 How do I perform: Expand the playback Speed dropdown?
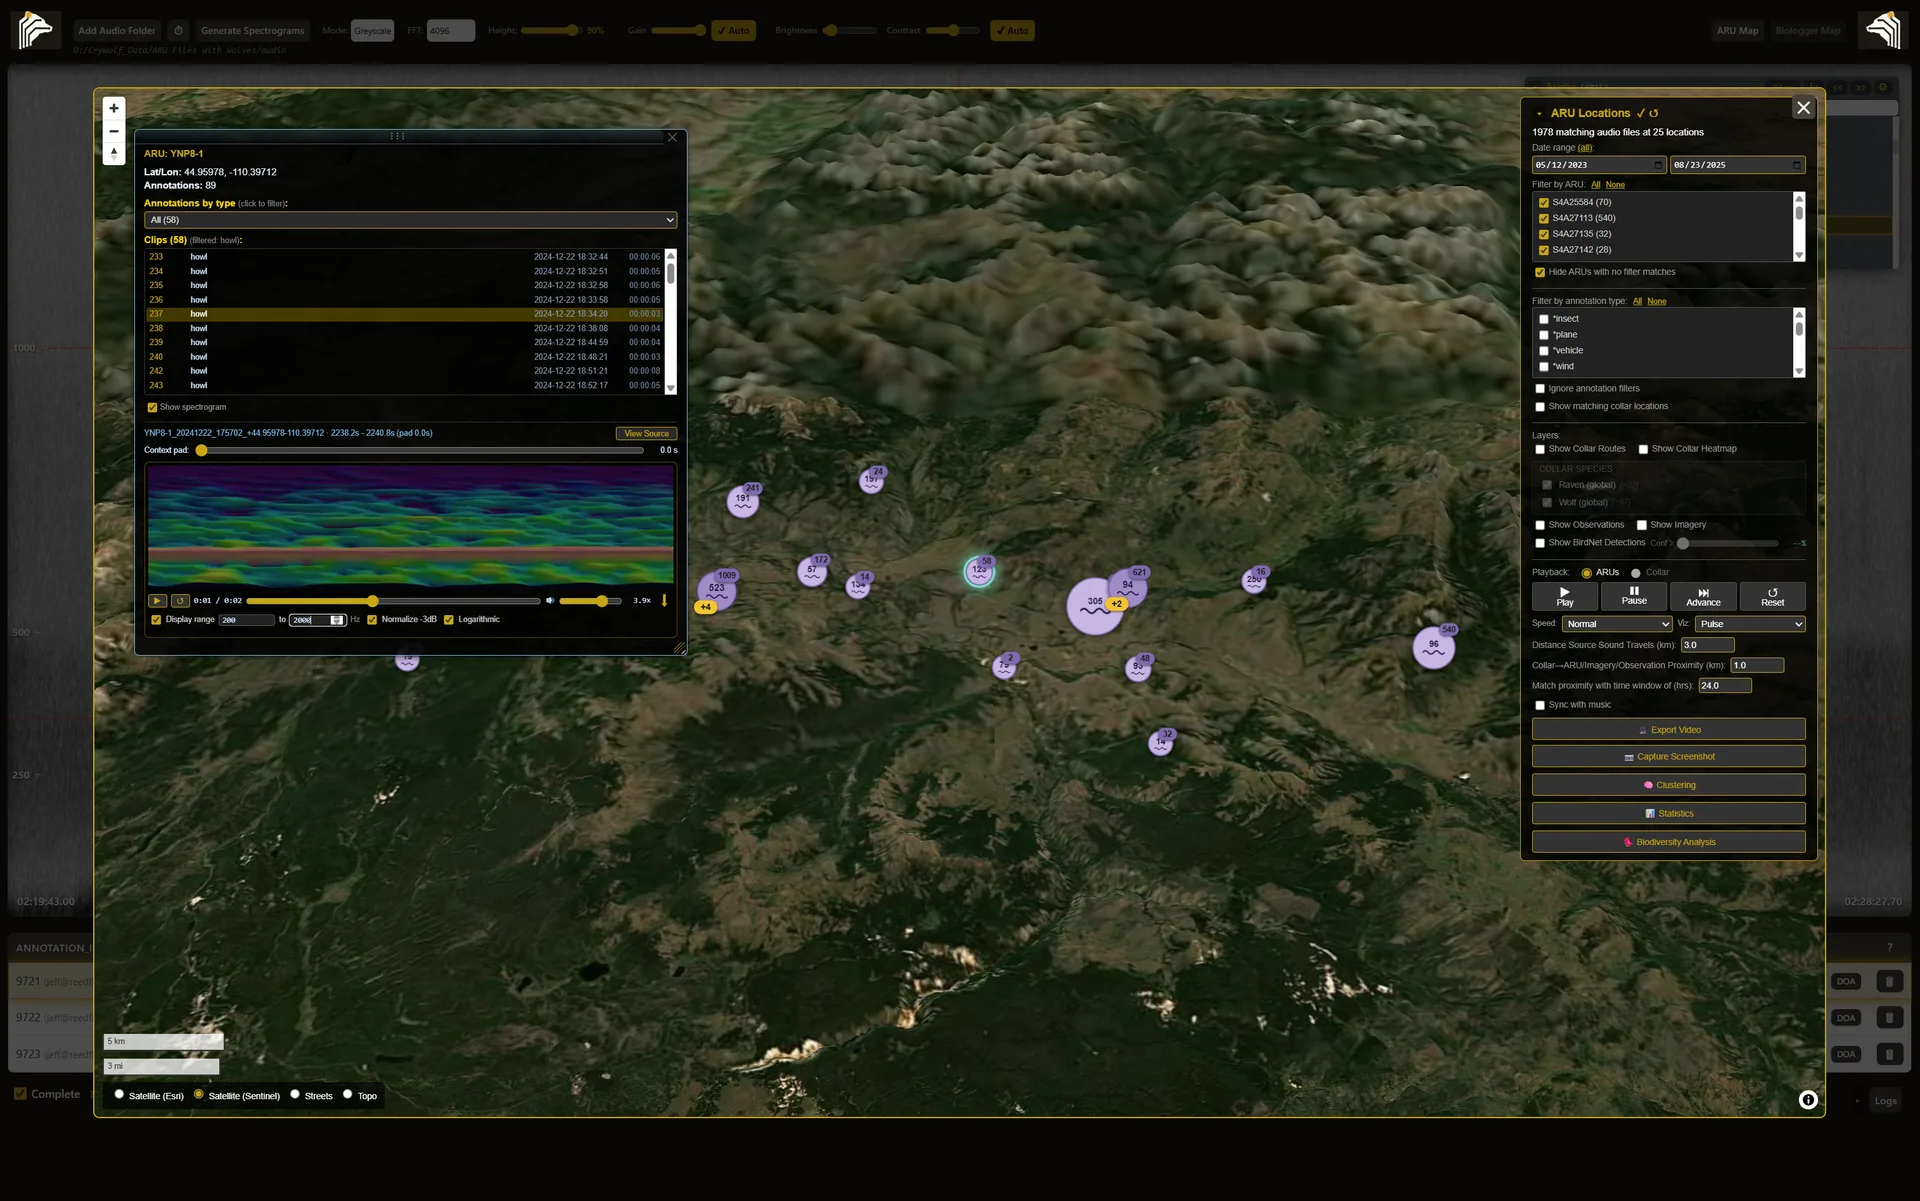point(1617,624)
